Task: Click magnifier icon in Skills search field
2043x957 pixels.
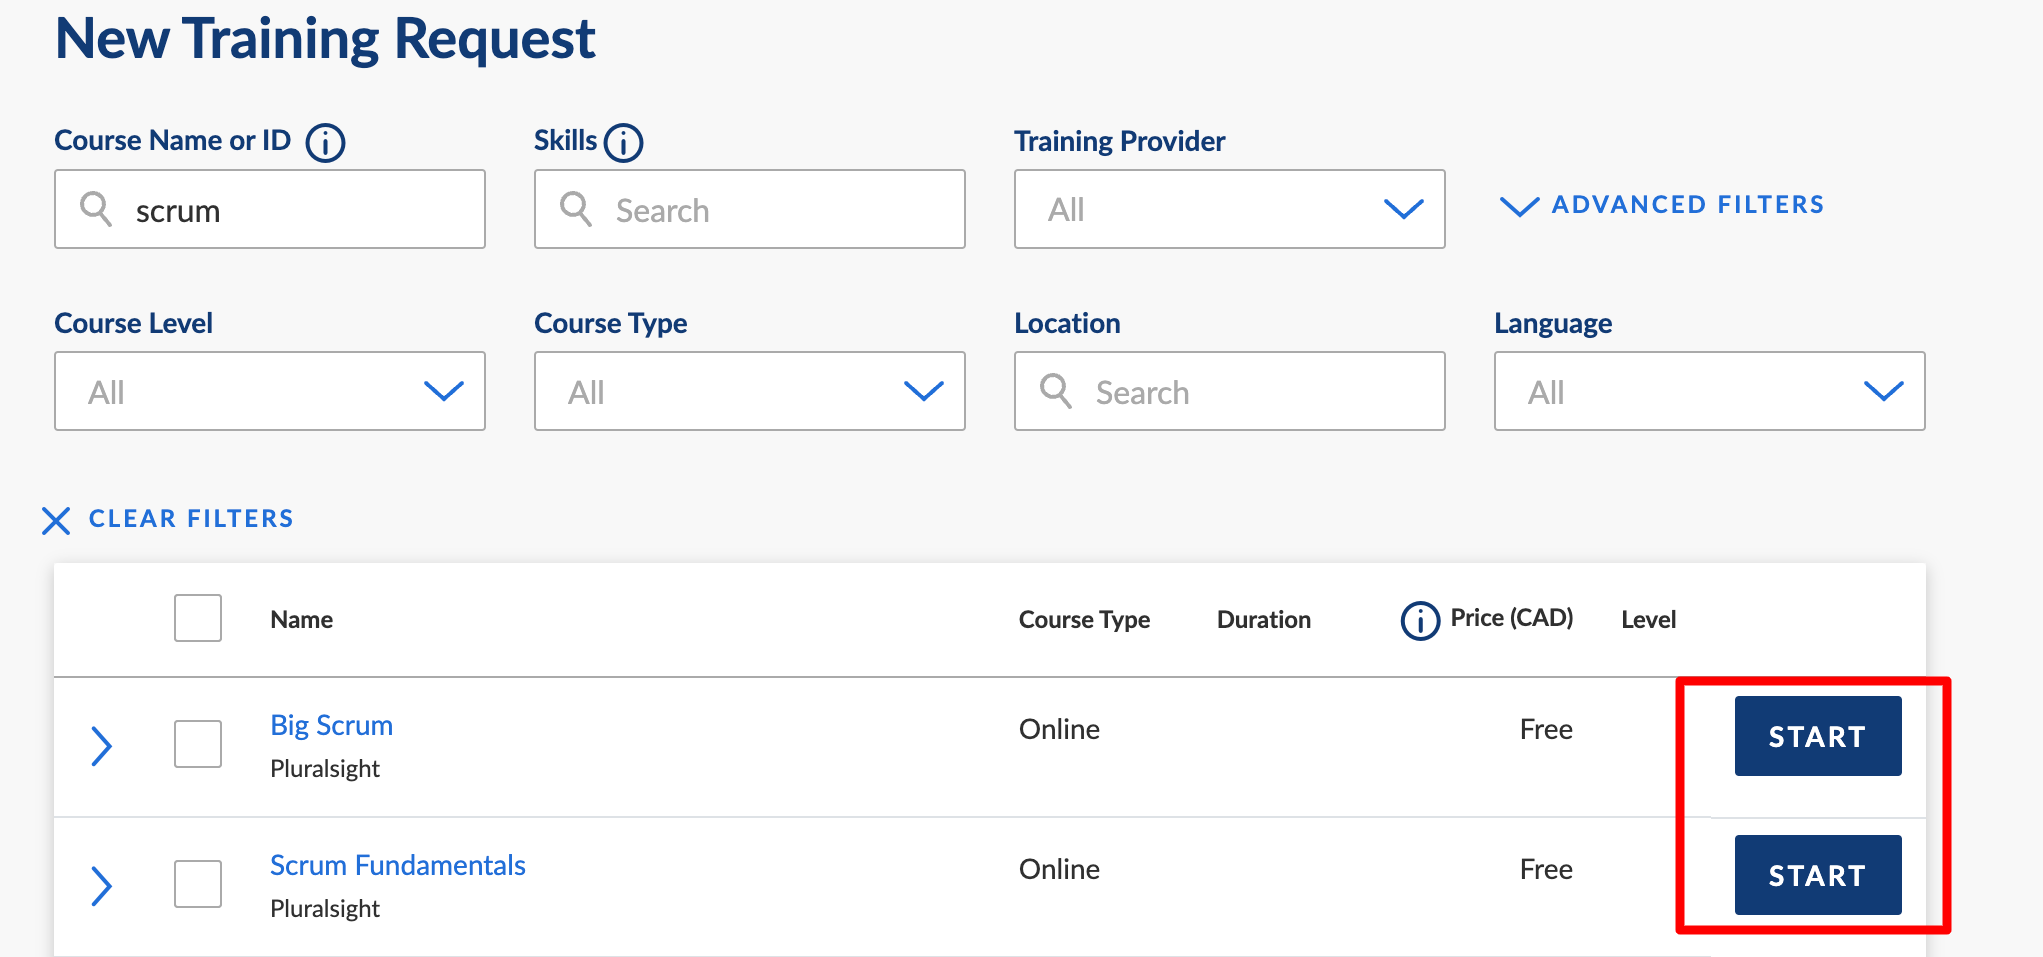Action: pyautogui.click(x=576, y=209)
